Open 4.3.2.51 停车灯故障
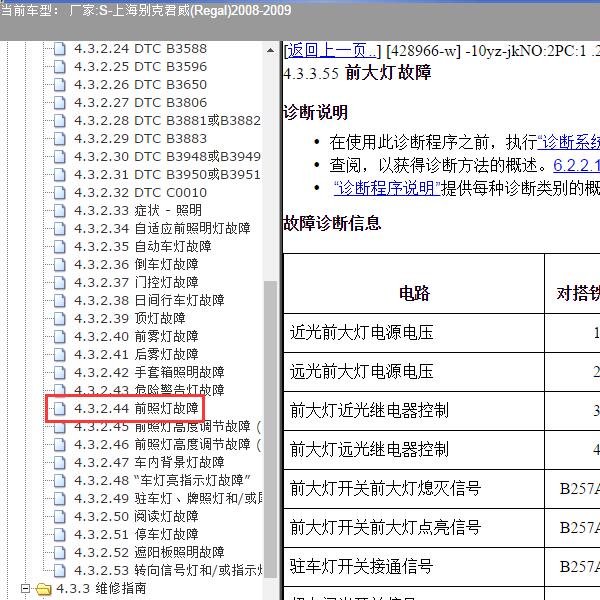This screenshot has width=600, height=600. pyautogui.click(x=136, y=535)
